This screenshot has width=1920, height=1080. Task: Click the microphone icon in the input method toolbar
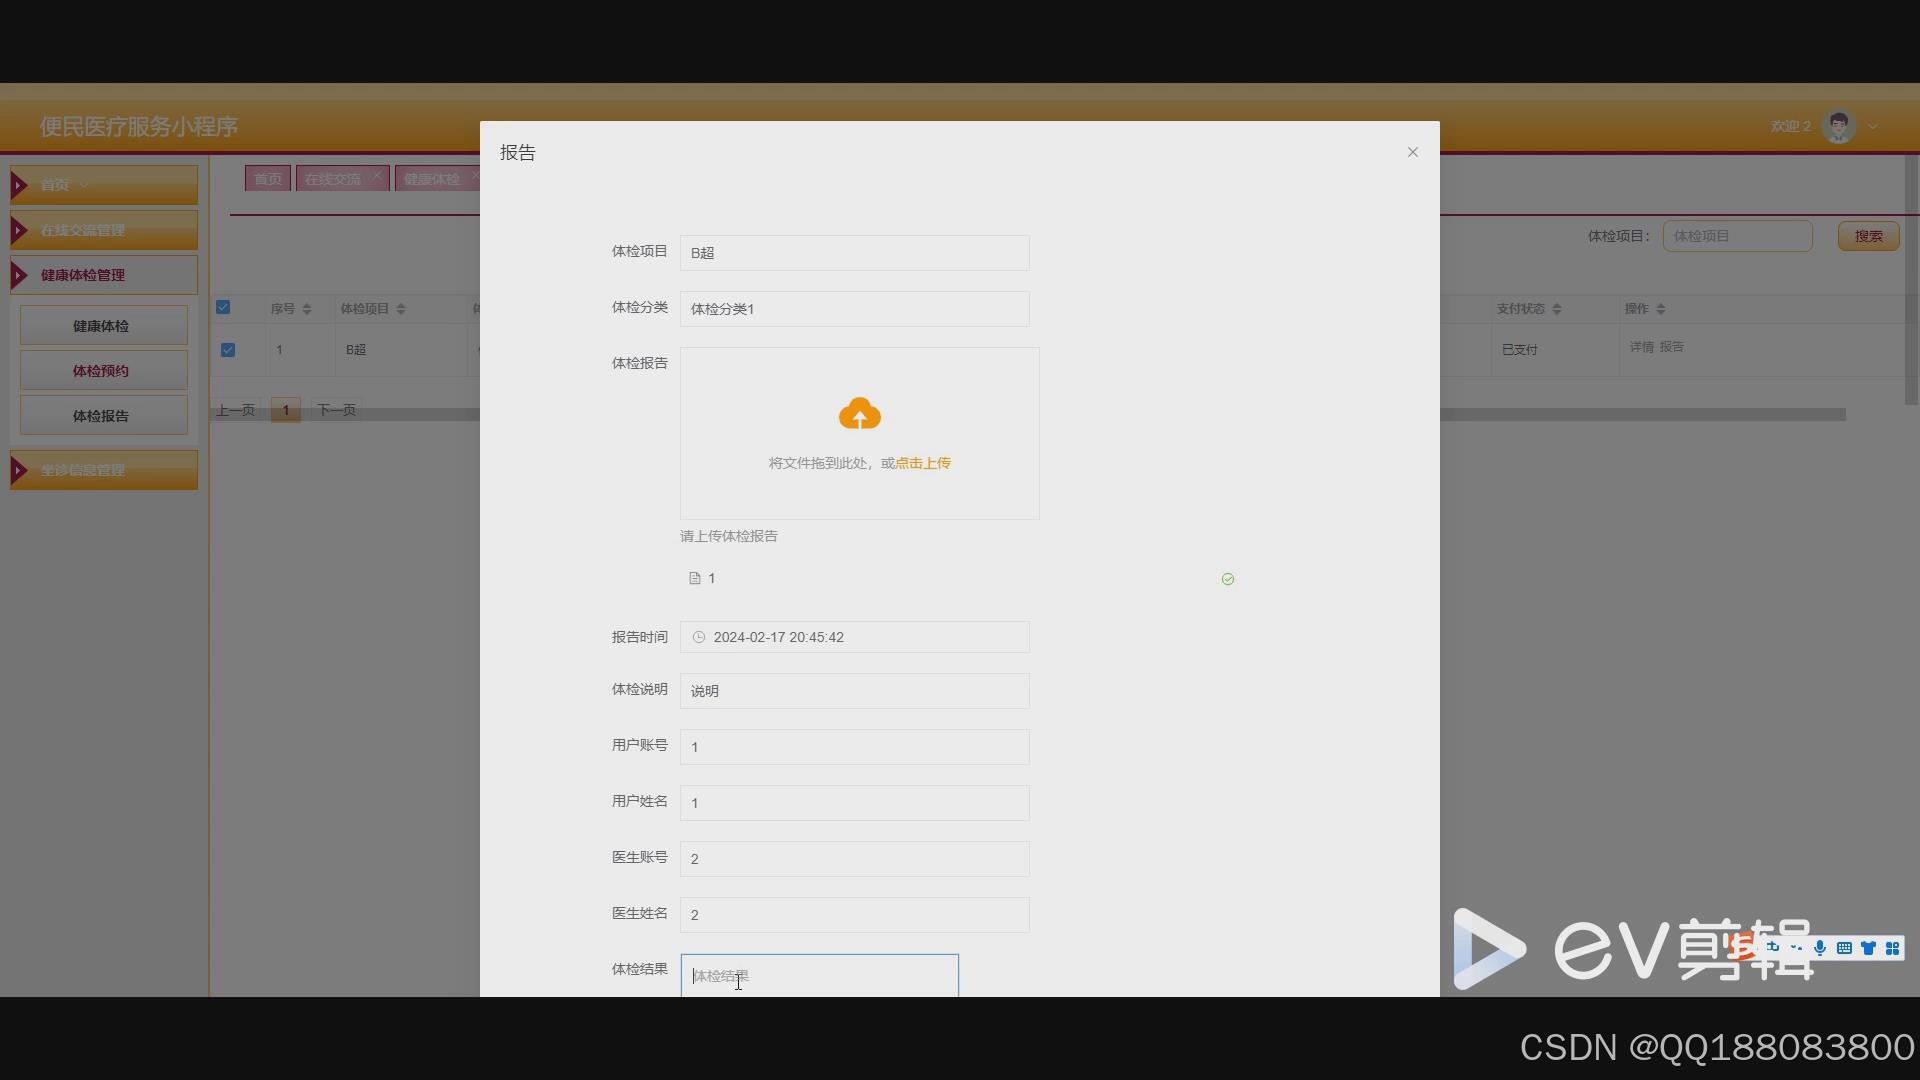[1820, 948]
